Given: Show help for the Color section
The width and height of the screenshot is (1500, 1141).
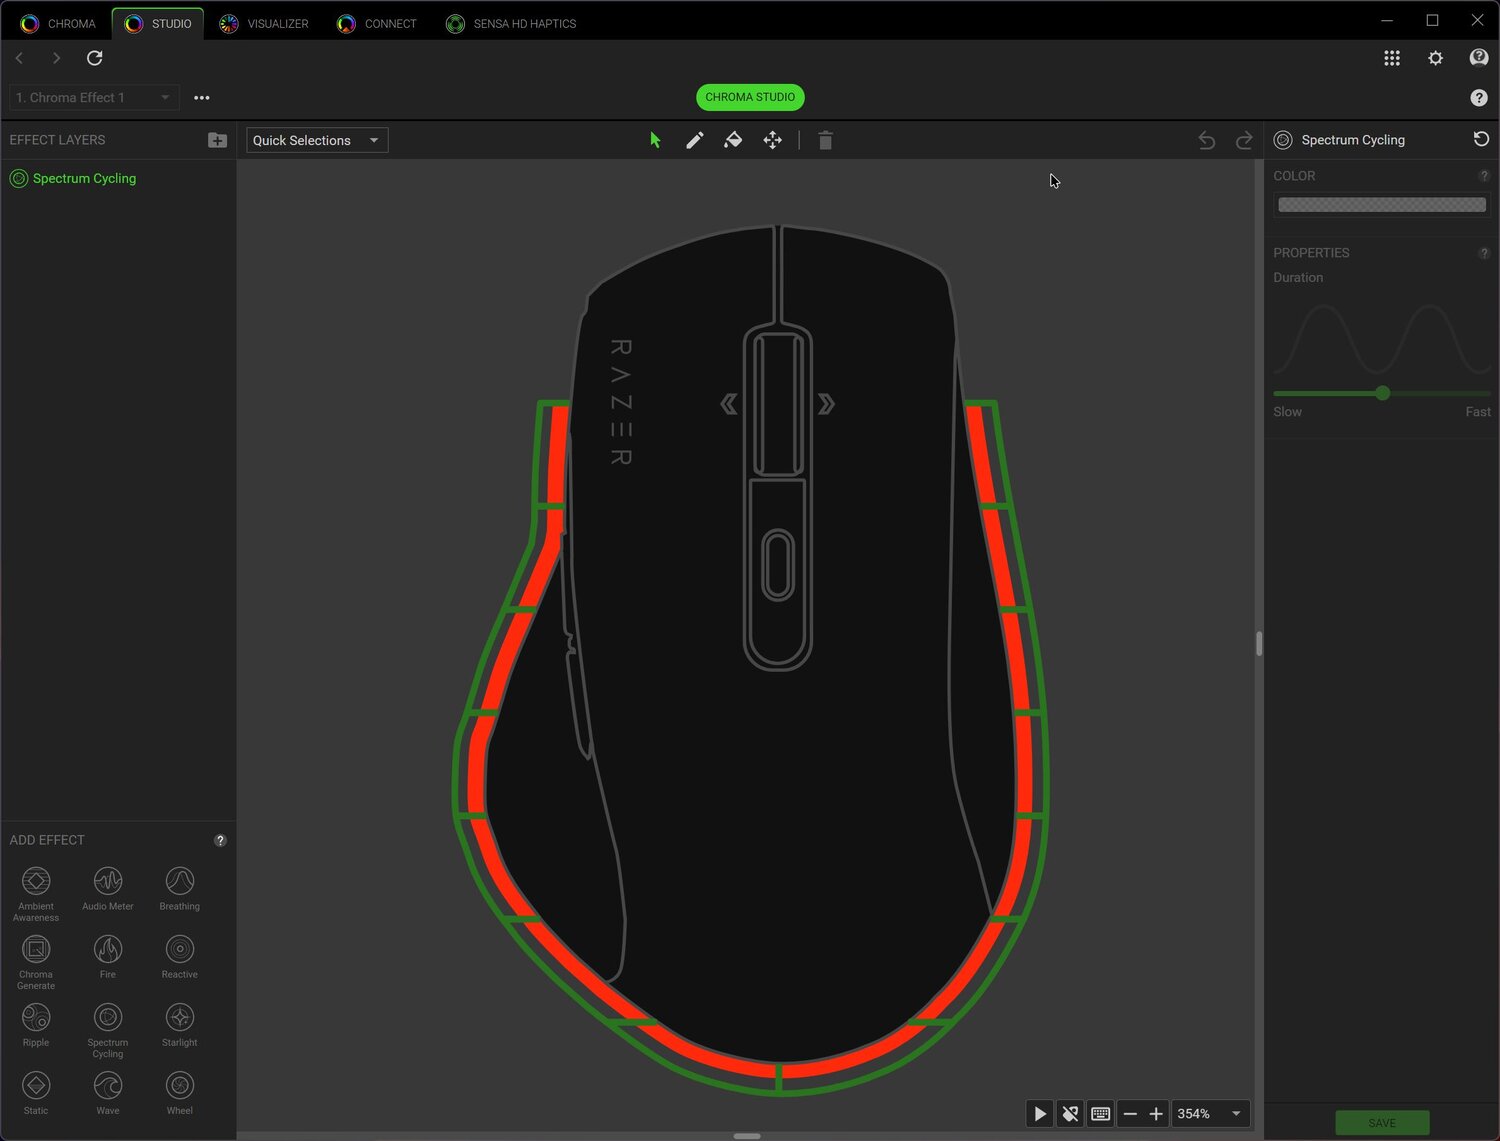Looking at the screenshot, I should [x=1484, y=176].
